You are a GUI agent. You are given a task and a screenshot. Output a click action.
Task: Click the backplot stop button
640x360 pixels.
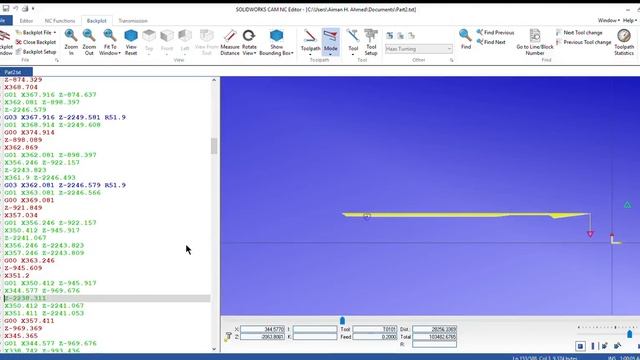580,346
